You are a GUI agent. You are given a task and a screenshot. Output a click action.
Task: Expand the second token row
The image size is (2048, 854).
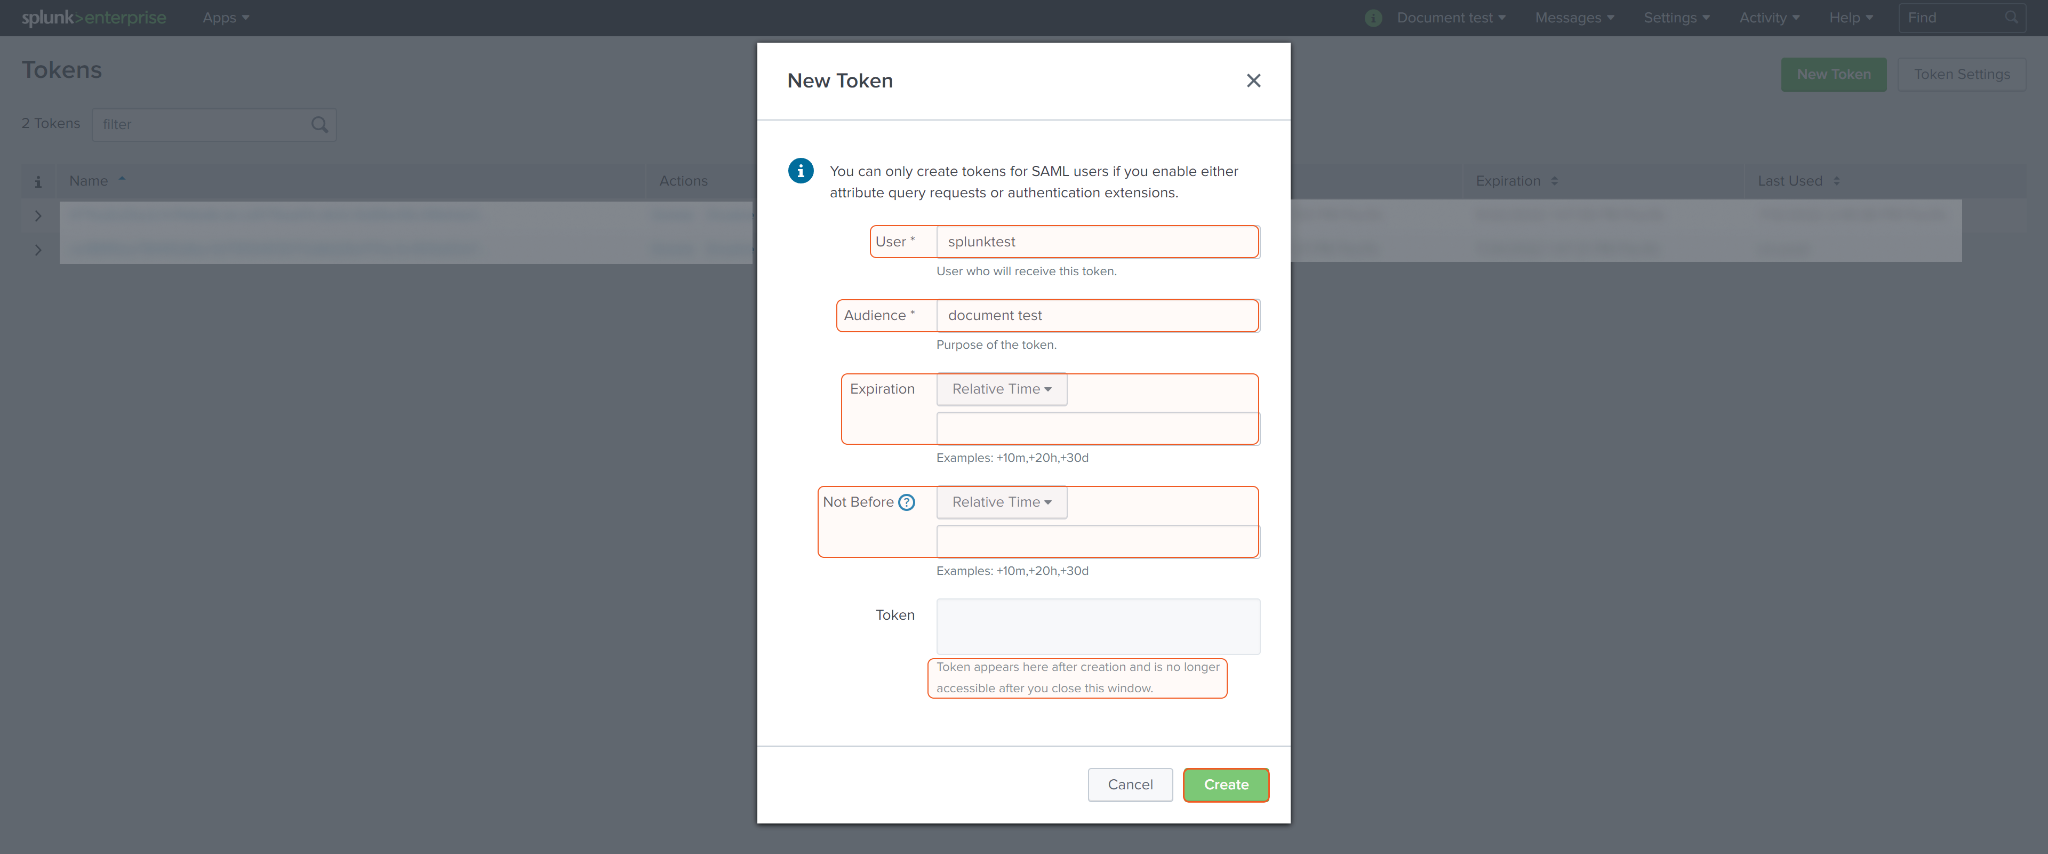(38, 249)
